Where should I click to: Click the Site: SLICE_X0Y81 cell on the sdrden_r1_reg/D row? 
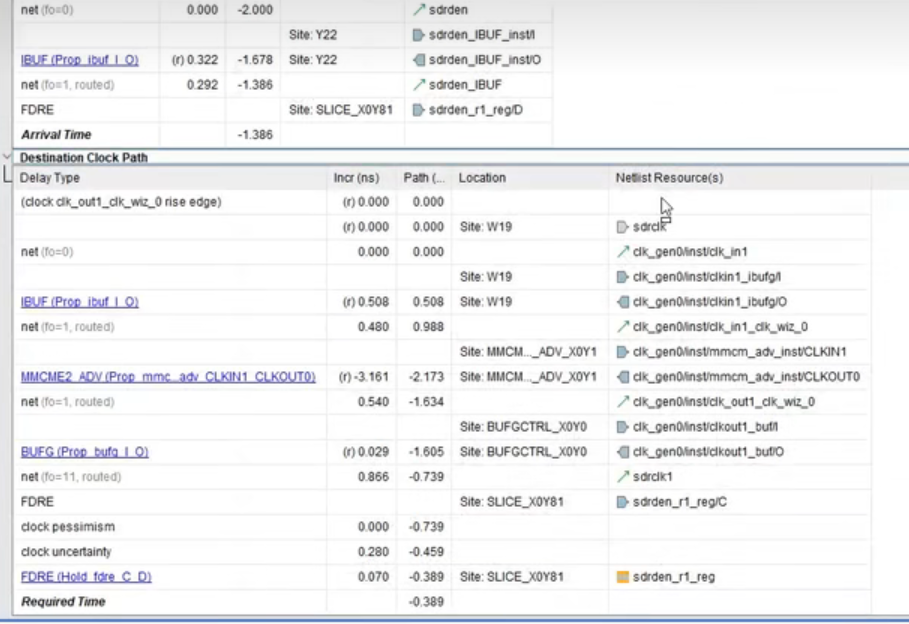click(x=341, y=110)
